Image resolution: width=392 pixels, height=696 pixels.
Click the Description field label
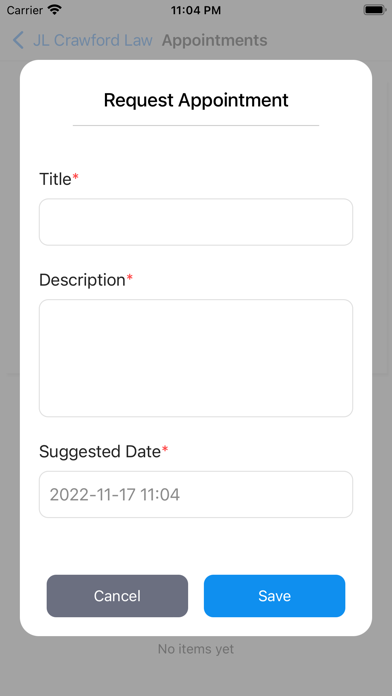pyautogui.click(x=82, y=280)
